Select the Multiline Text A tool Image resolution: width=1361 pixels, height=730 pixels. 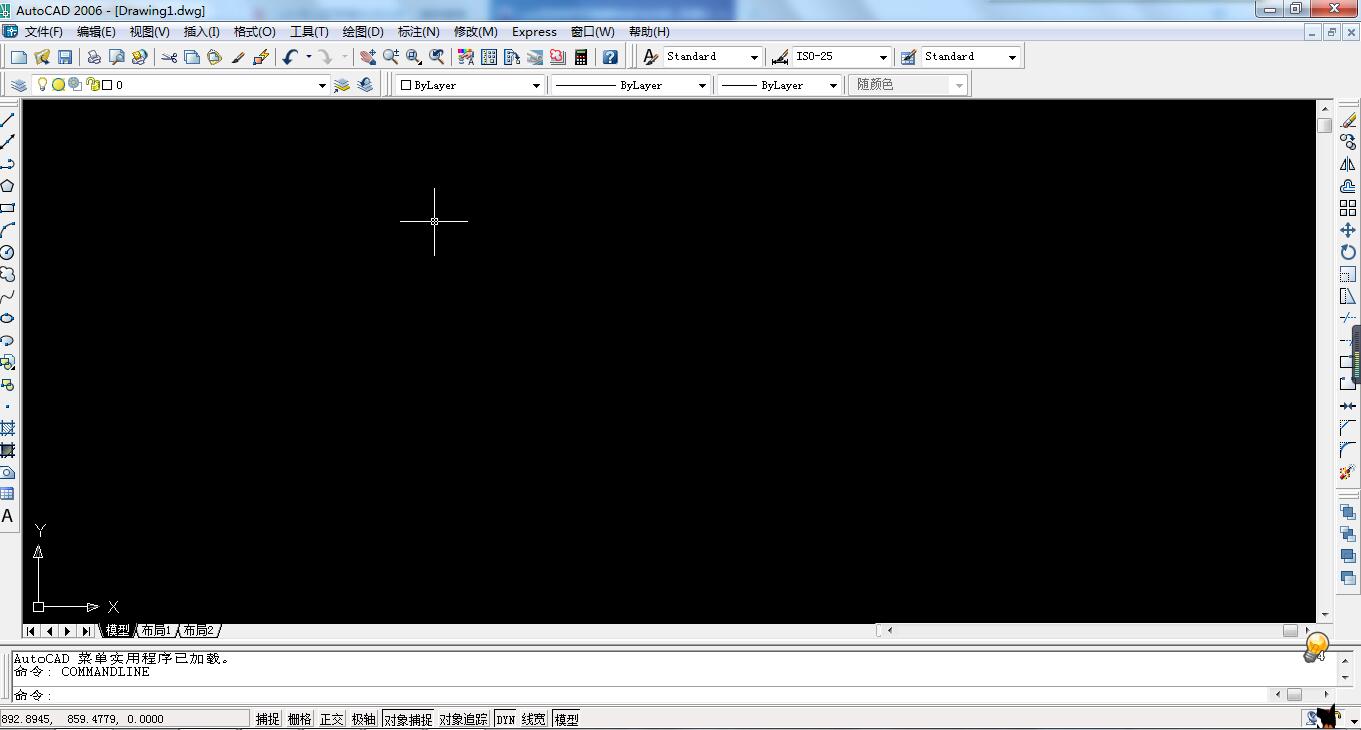[x=7, y=516]
